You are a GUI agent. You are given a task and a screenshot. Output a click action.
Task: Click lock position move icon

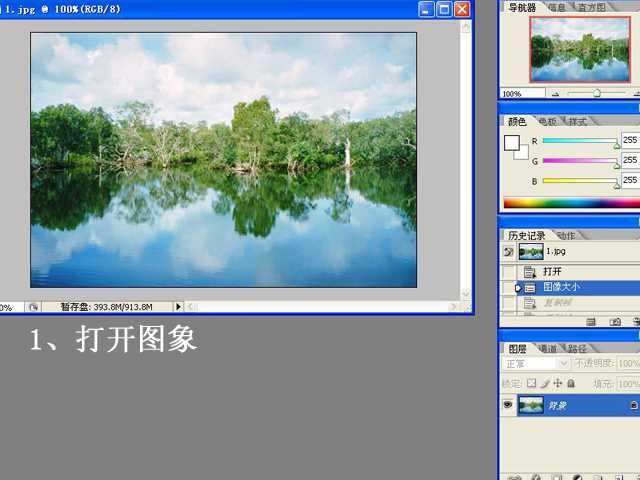[558, 383]
